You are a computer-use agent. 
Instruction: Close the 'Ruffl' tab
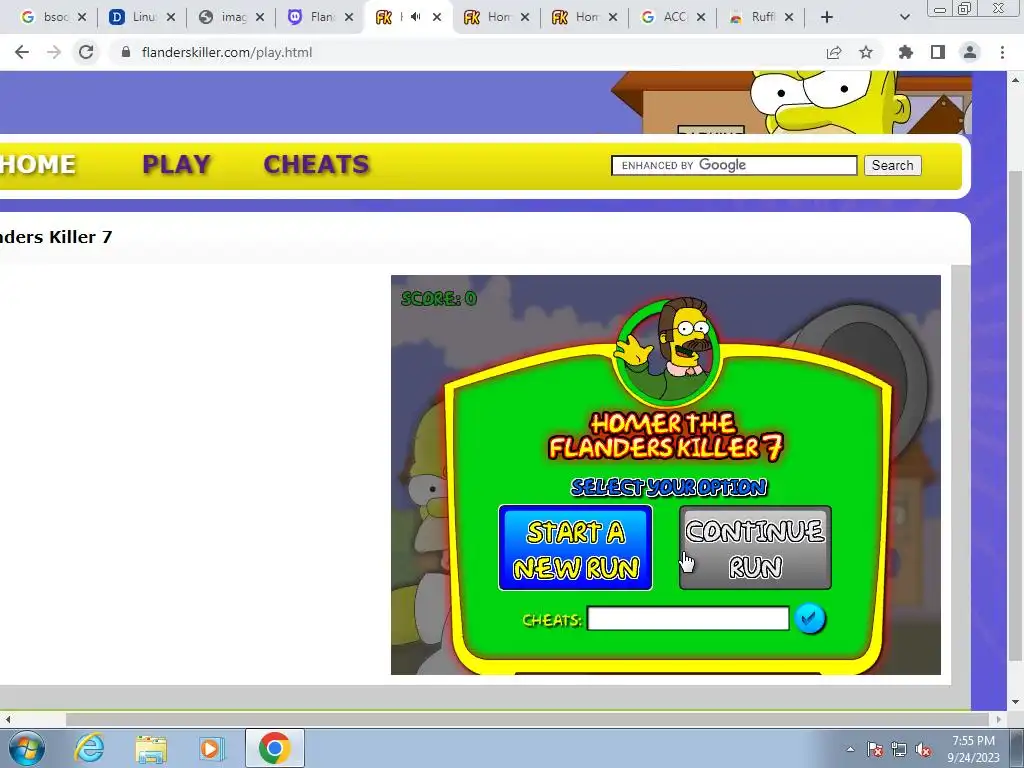point(789,18)
